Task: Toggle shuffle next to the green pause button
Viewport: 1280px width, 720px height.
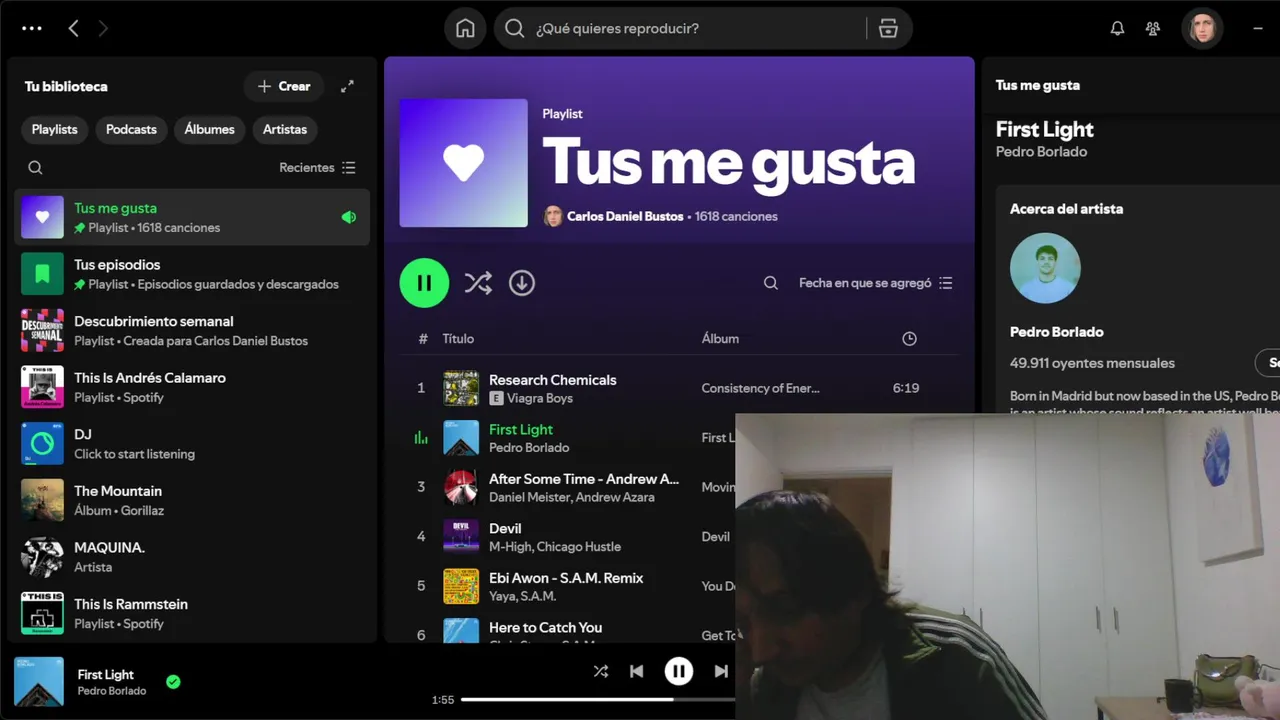Action: point(478,283)
